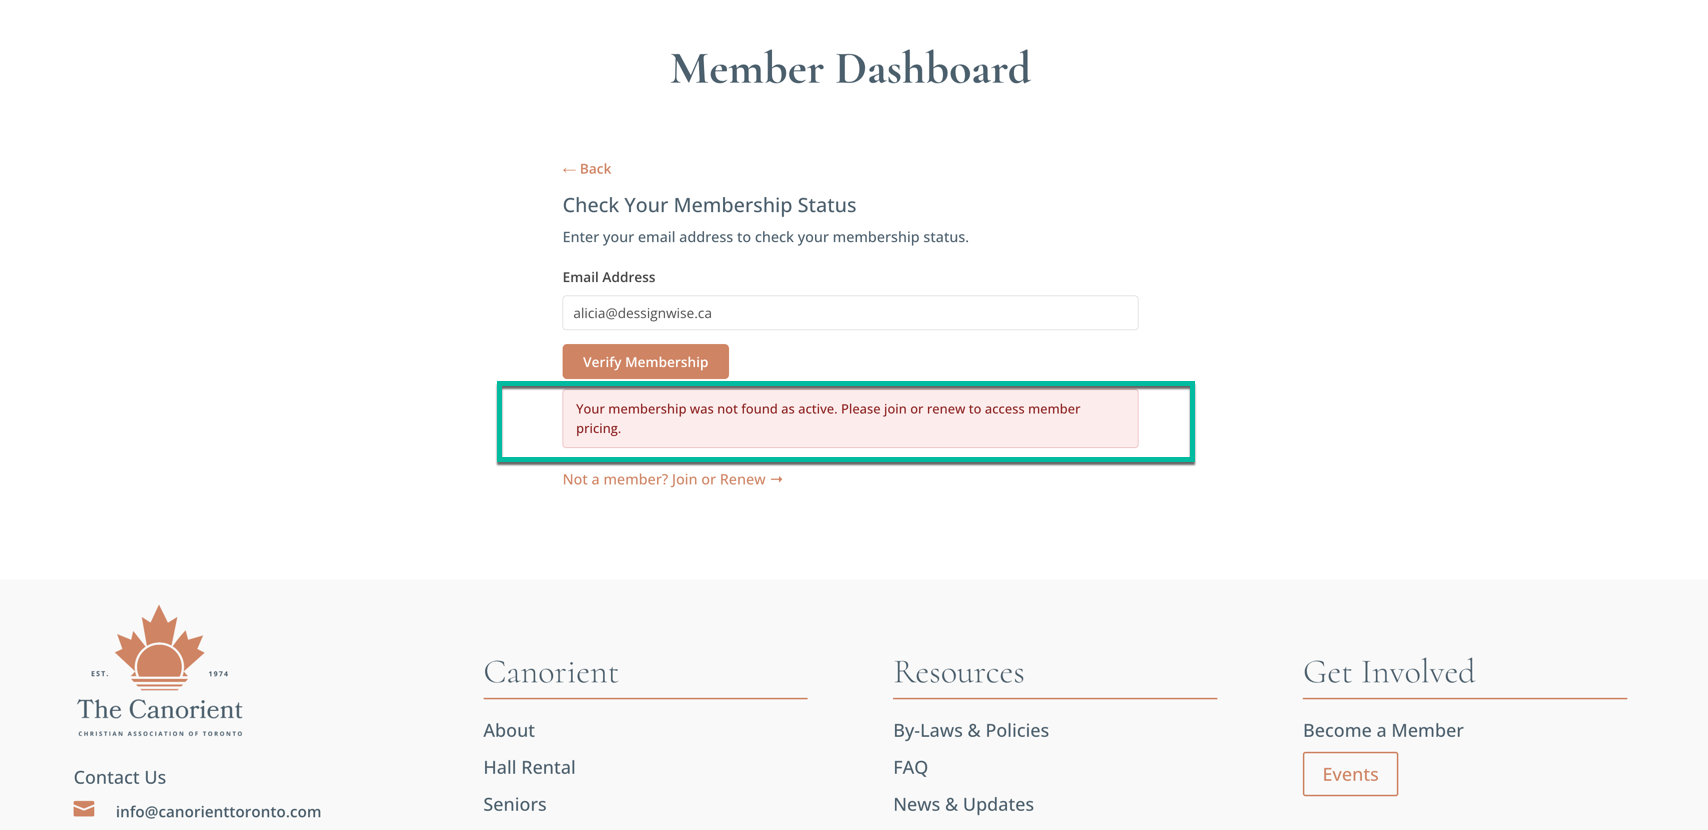Select Become a Member link
Viewport: 1708px width, 830px height.
click(1383, 730)
